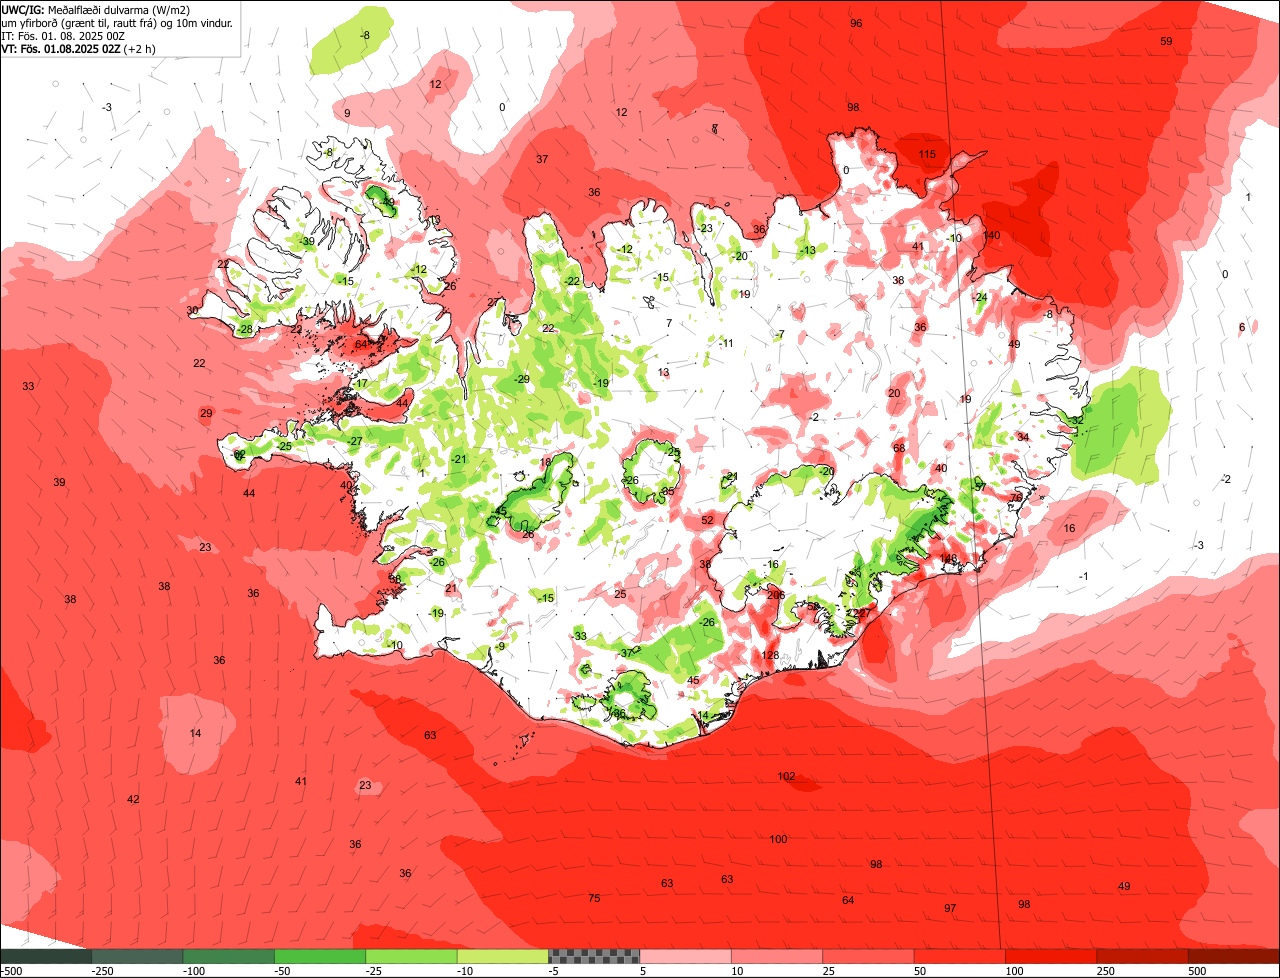Screen dimensions: 1280x978
Task: Click the light red swatch between 25 and 50
Action: coord(868,956)
